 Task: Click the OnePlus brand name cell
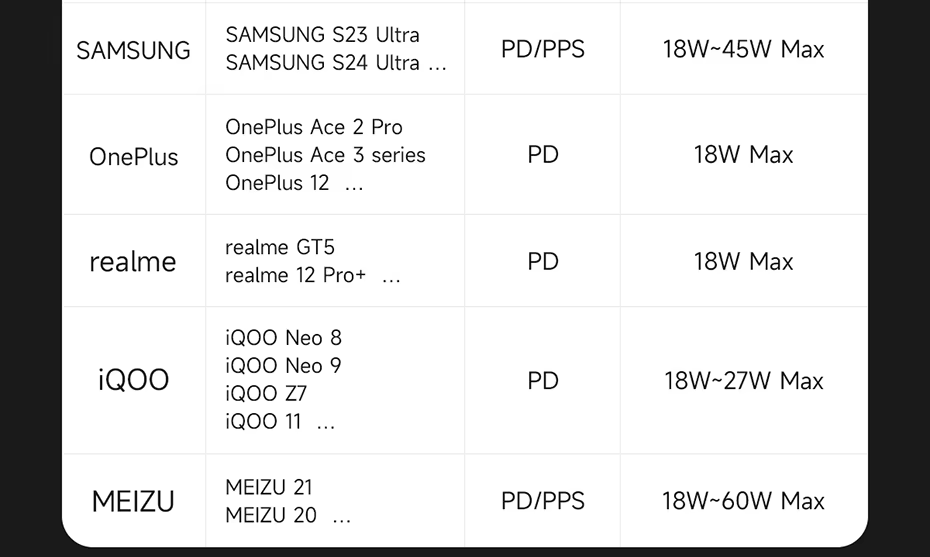(x=133, y=156)
